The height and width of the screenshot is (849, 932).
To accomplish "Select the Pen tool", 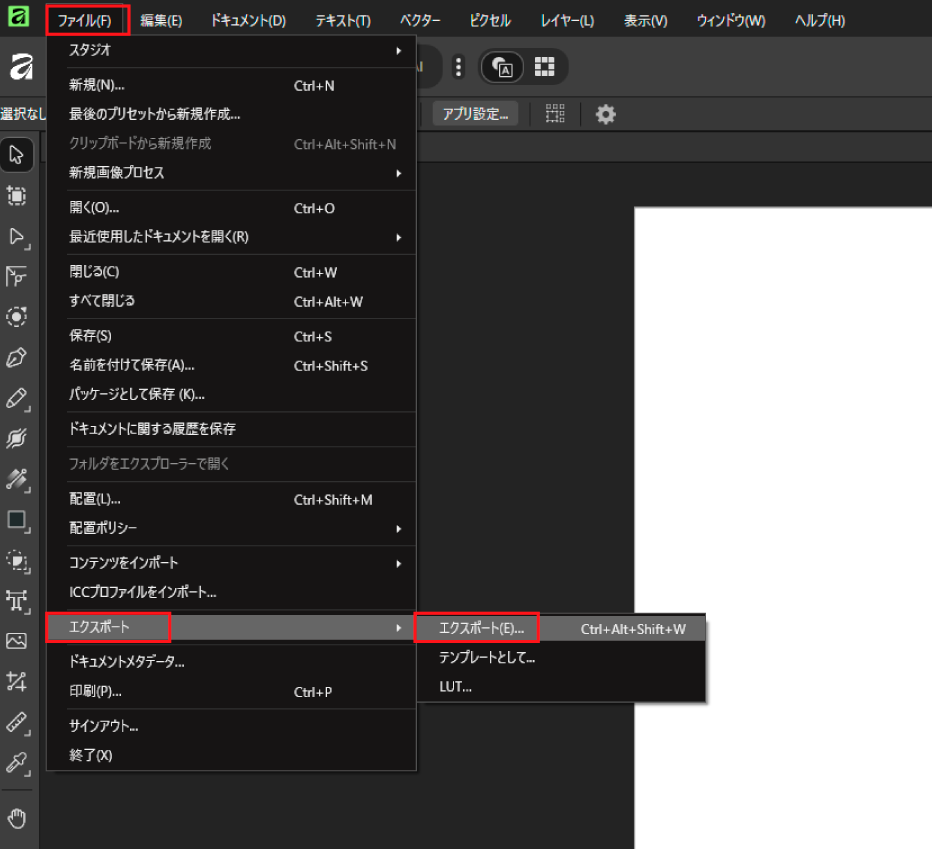I will (17, 357).
